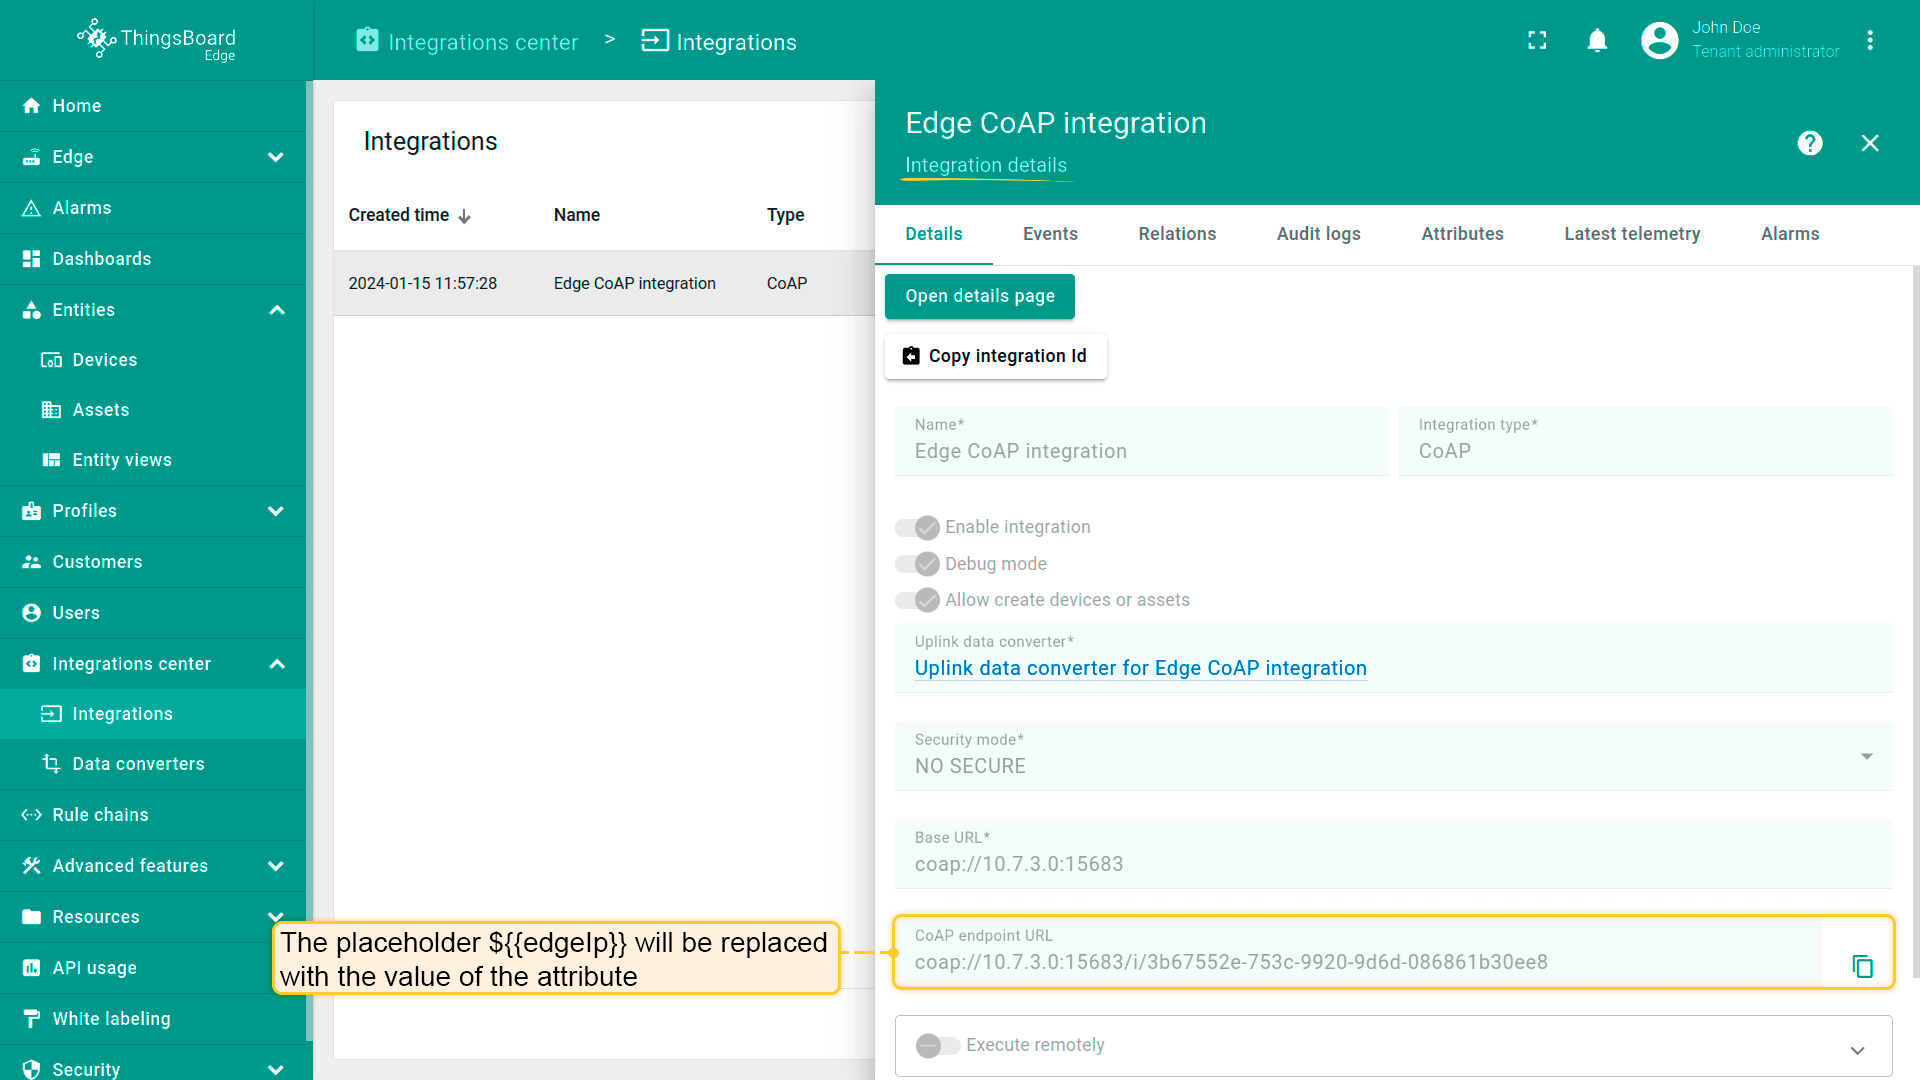Select the Edge CoAP integration table row
Screen dimensions: 1920x1080
[x=604, y=283]
